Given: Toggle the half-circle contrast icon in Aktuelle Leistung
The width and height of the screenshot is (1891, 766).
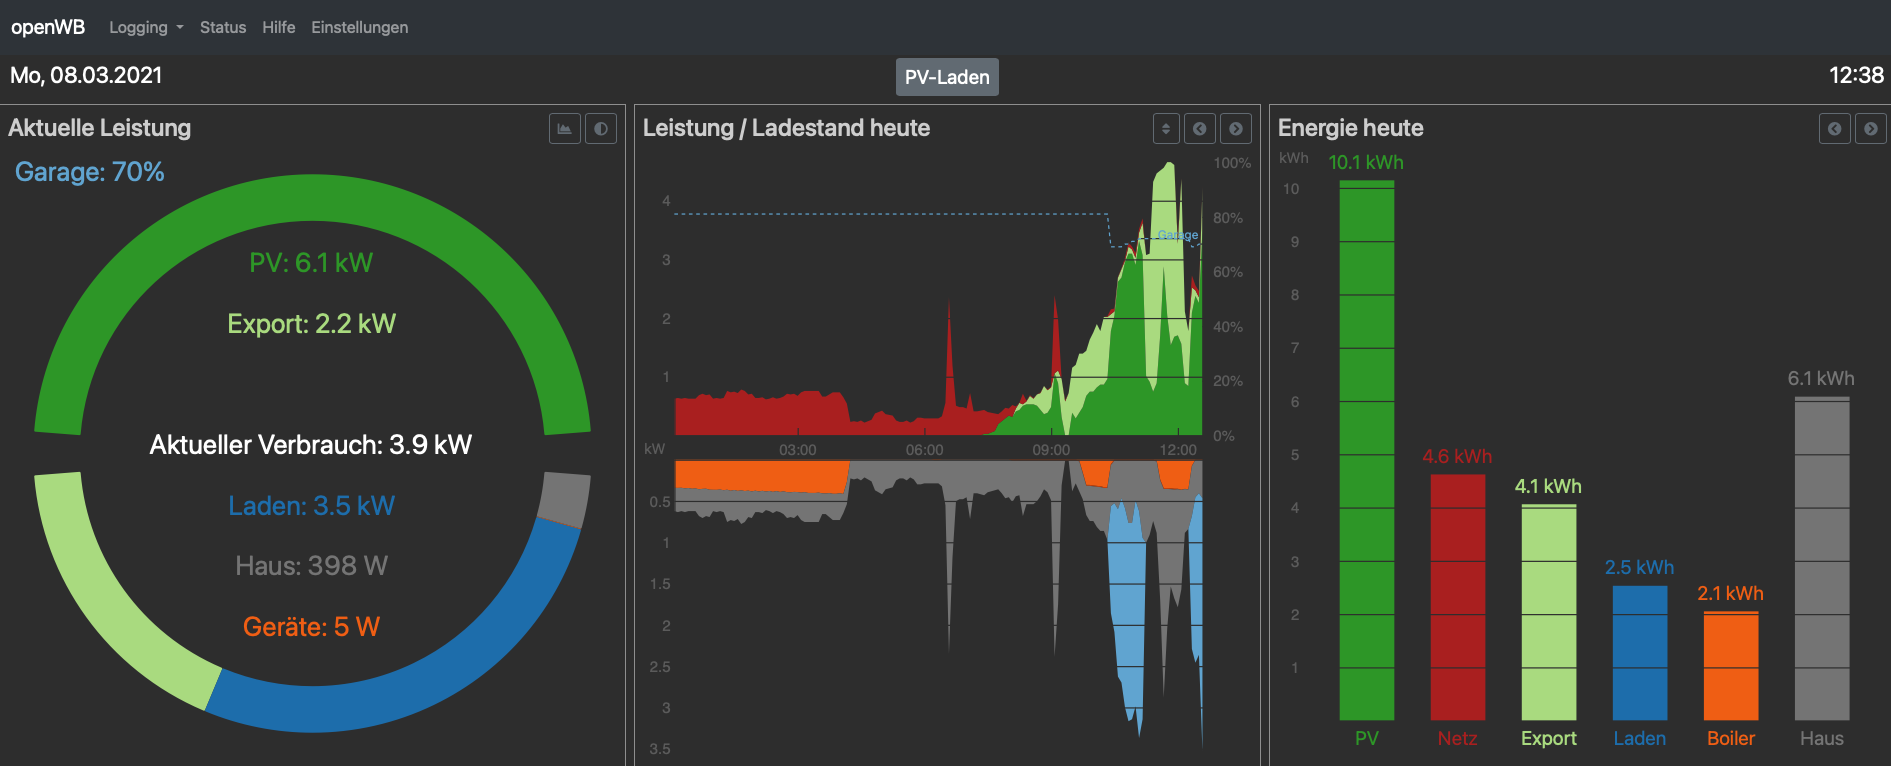Looking at the screenshot, I should click(x=601, y=129).
